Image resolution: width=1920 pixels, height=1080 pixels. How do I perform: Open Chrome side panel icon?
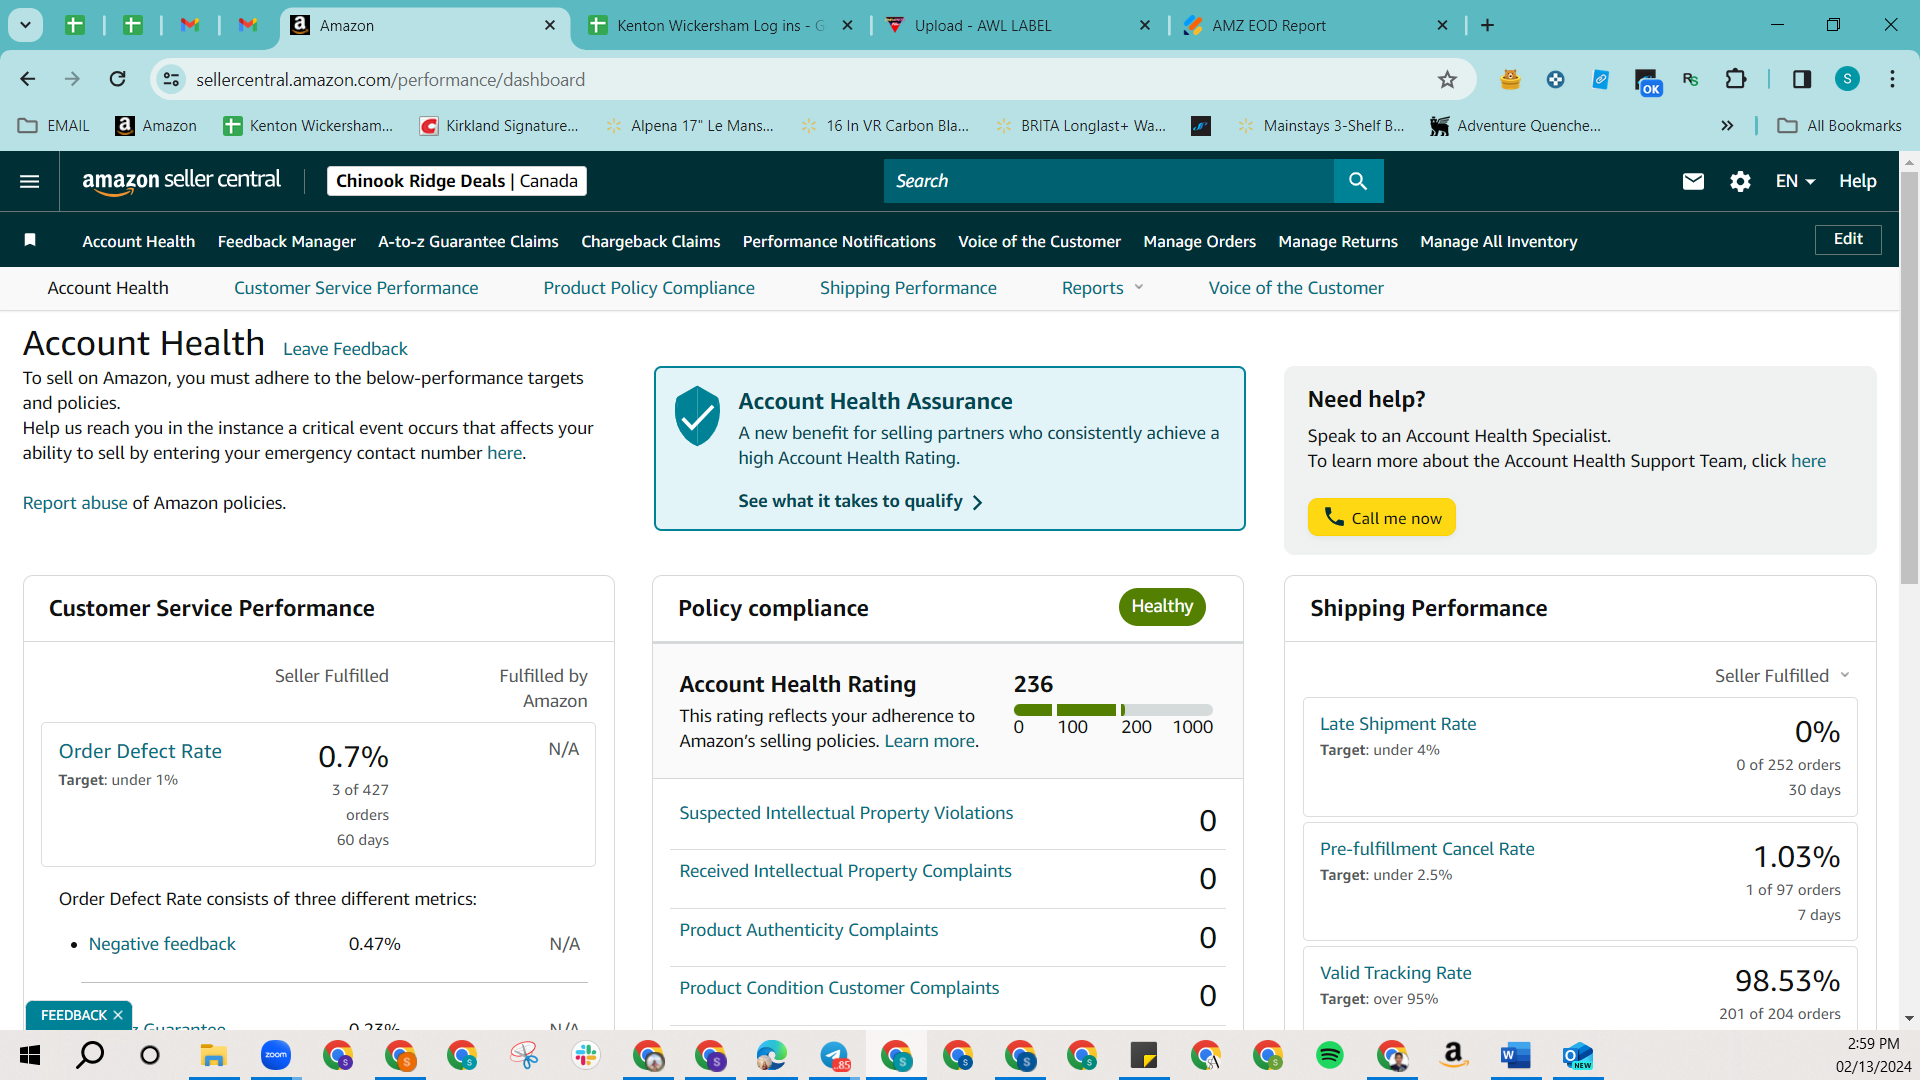pyautogui.click(x=1802, y=79)
